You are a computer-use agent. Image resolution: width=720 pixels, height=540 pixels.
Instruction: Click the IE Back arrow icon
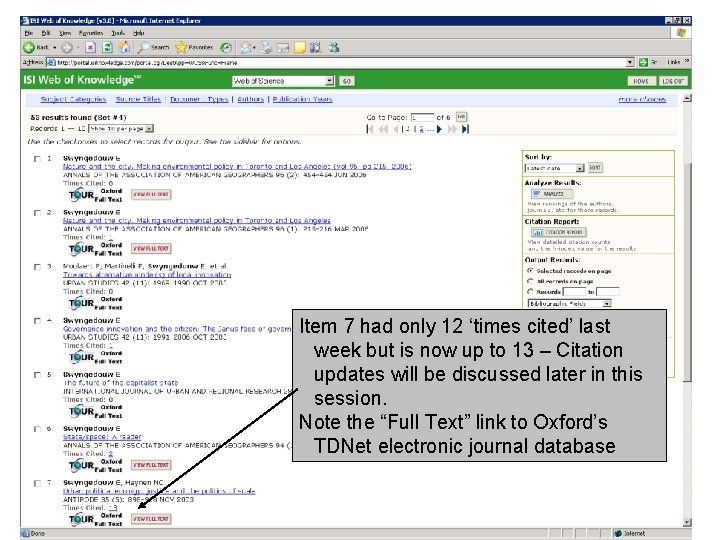pyautogui.click(x=29, y=47)
